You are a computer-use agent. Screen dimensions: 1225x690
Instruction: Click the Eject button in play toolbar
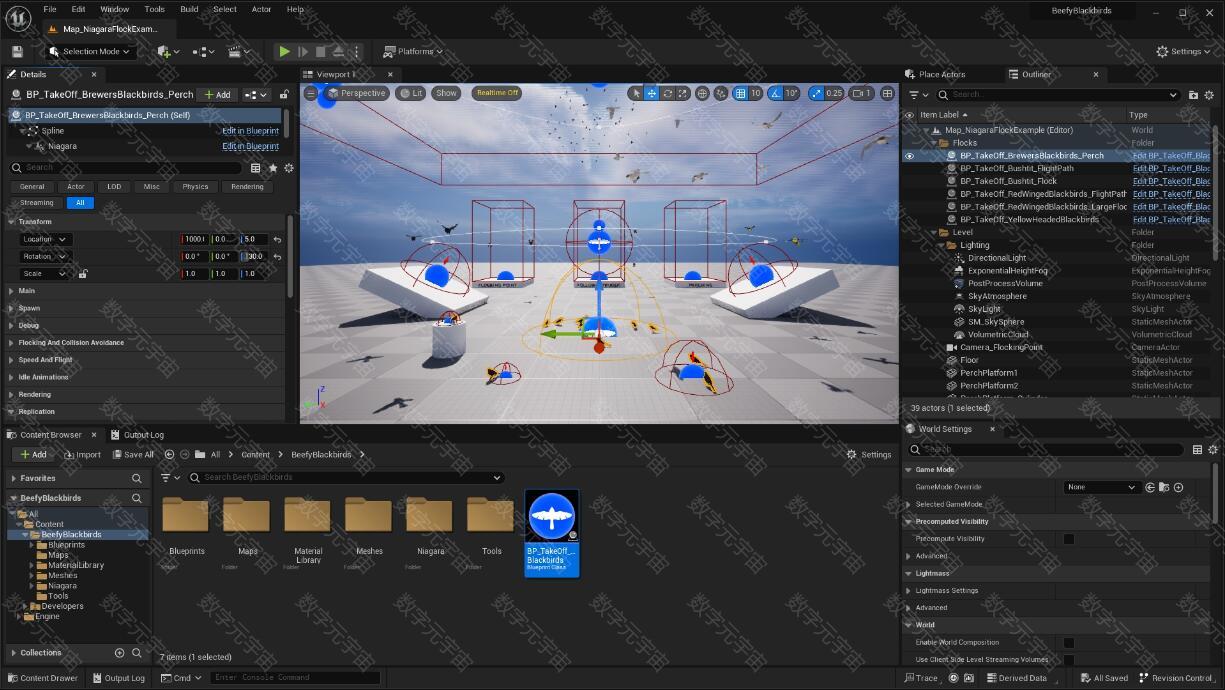click(338, 51)
